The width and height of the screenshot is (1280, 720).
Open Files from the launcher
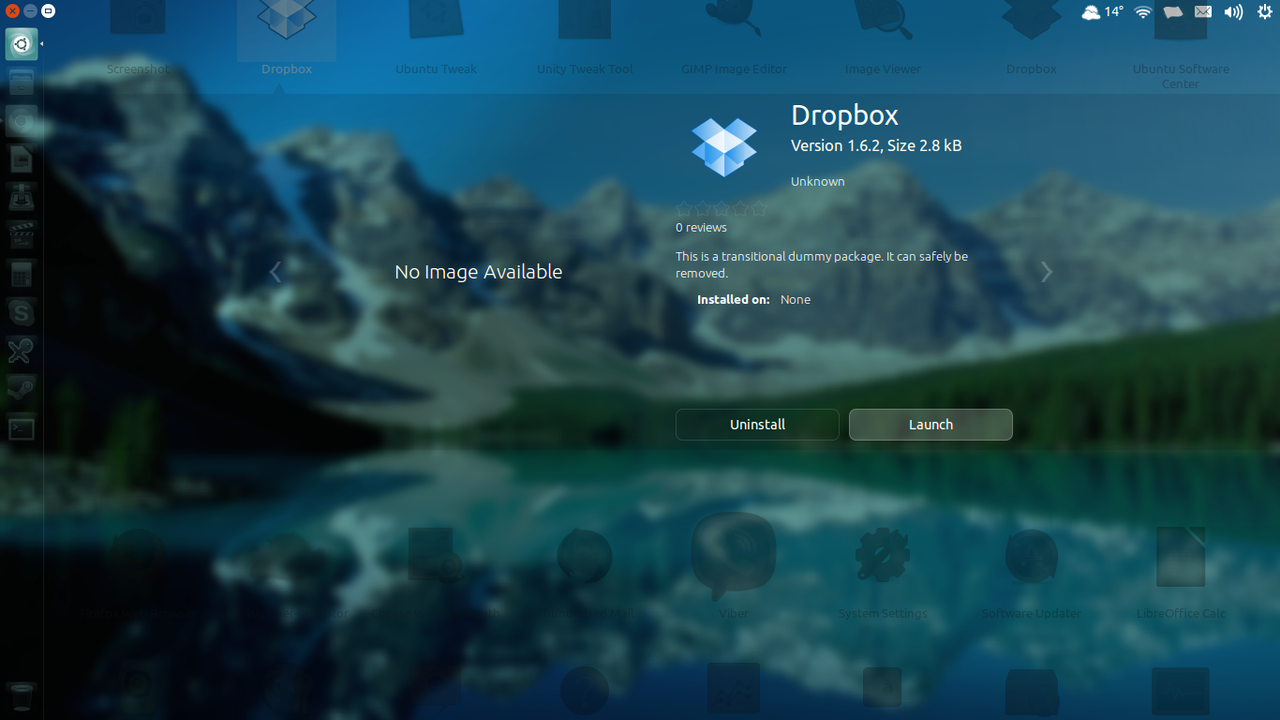[22, 82]
